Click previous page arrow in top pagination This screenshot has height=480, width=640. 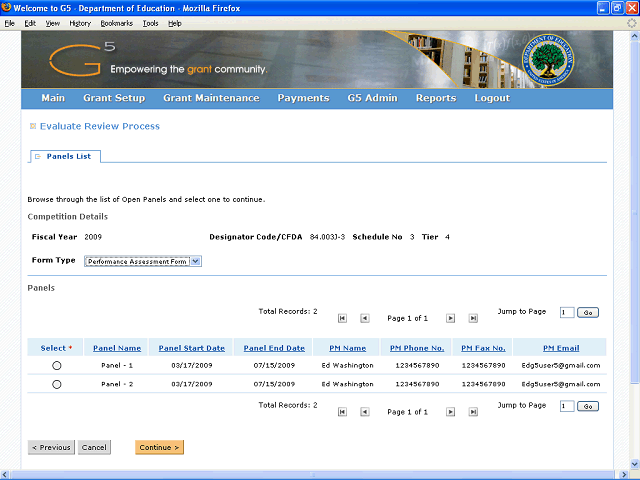tap(364, 318)
